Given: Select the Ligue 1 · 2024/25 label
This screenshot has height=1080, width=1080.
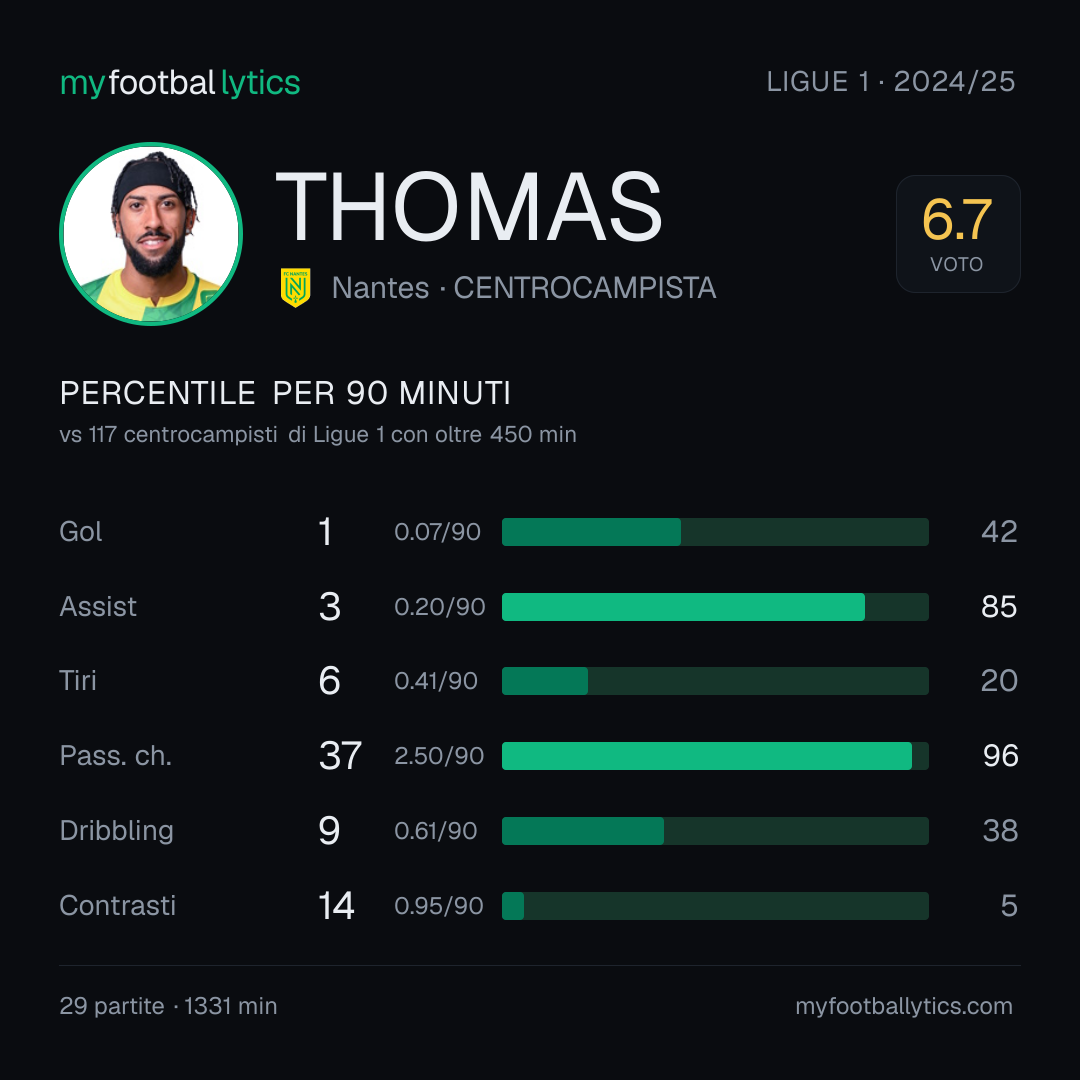Looking at the screenshot, I should (x=891, y=81).
